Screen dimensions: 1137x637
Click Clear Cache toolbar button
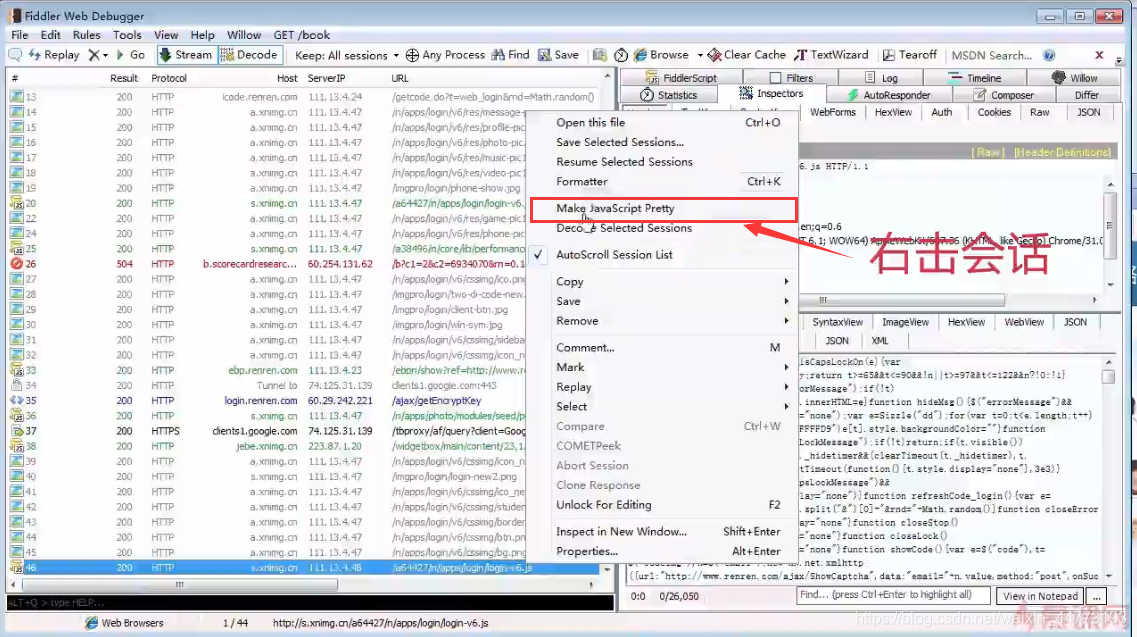pos(747,55)
